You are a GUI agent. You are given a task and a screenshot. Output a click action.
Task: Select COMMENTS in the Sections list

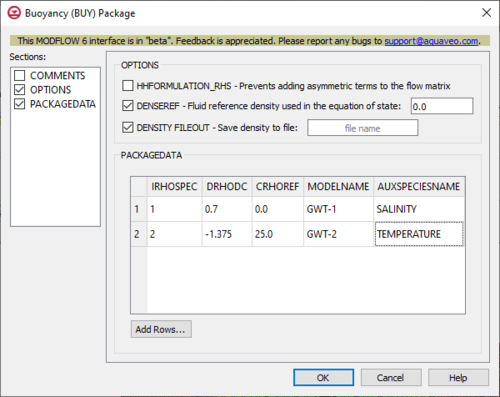[57, 76]
